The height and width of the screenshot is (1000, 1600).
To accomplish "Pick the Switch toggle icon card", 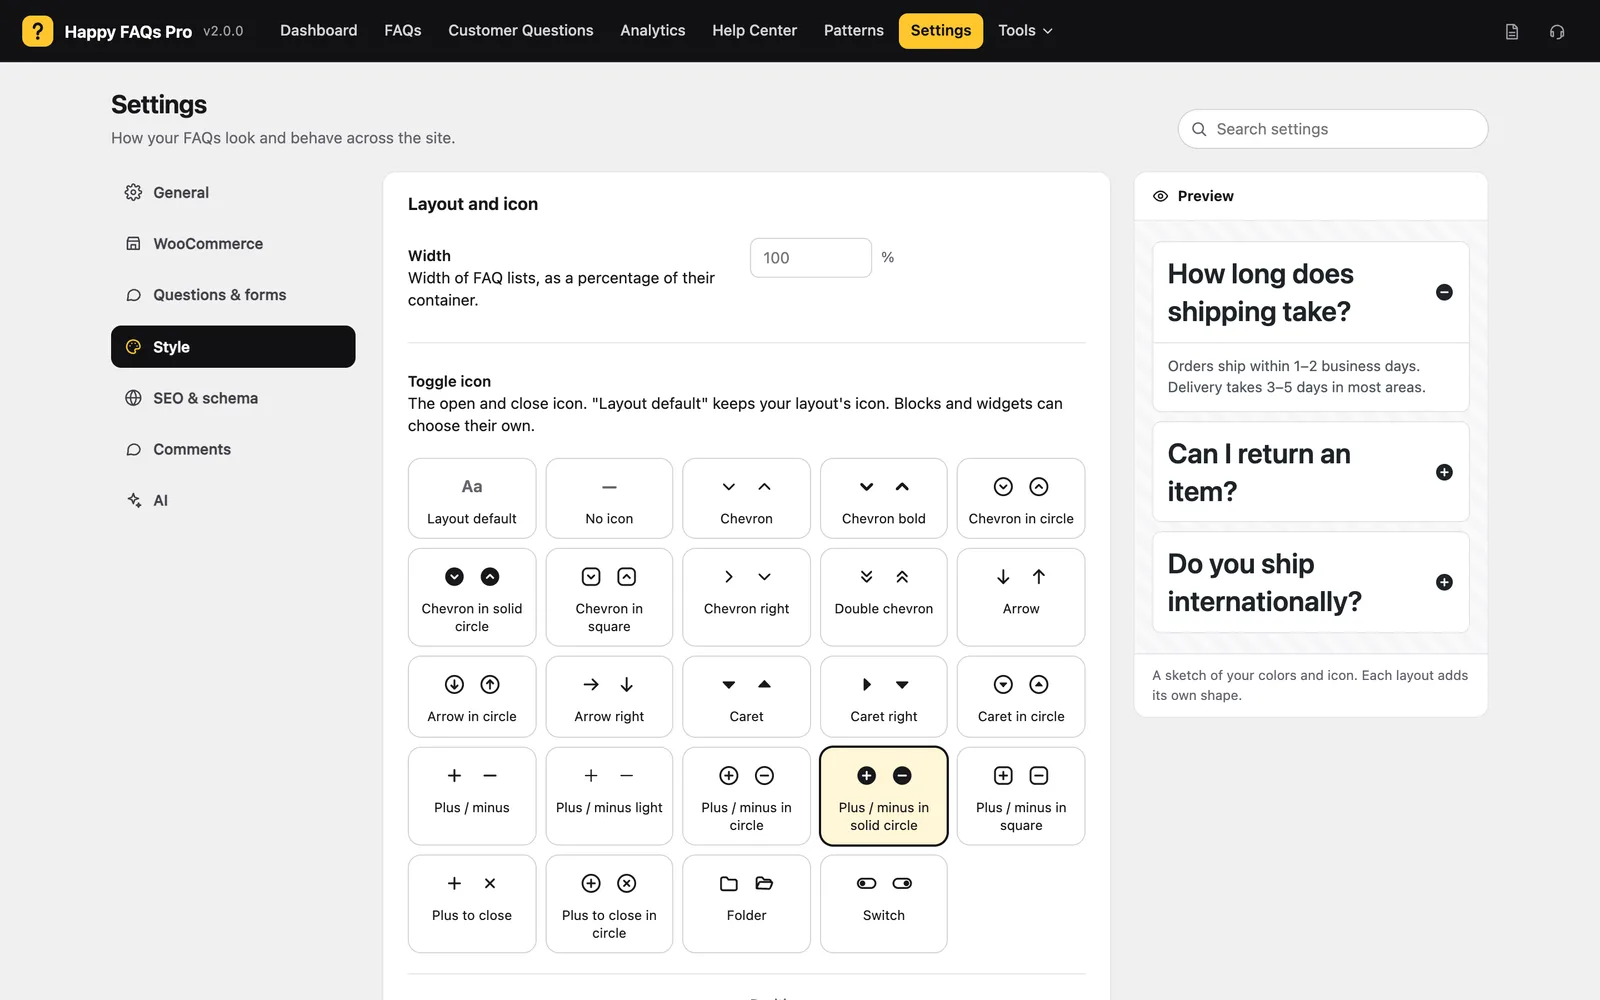I will tap(884, 904).
